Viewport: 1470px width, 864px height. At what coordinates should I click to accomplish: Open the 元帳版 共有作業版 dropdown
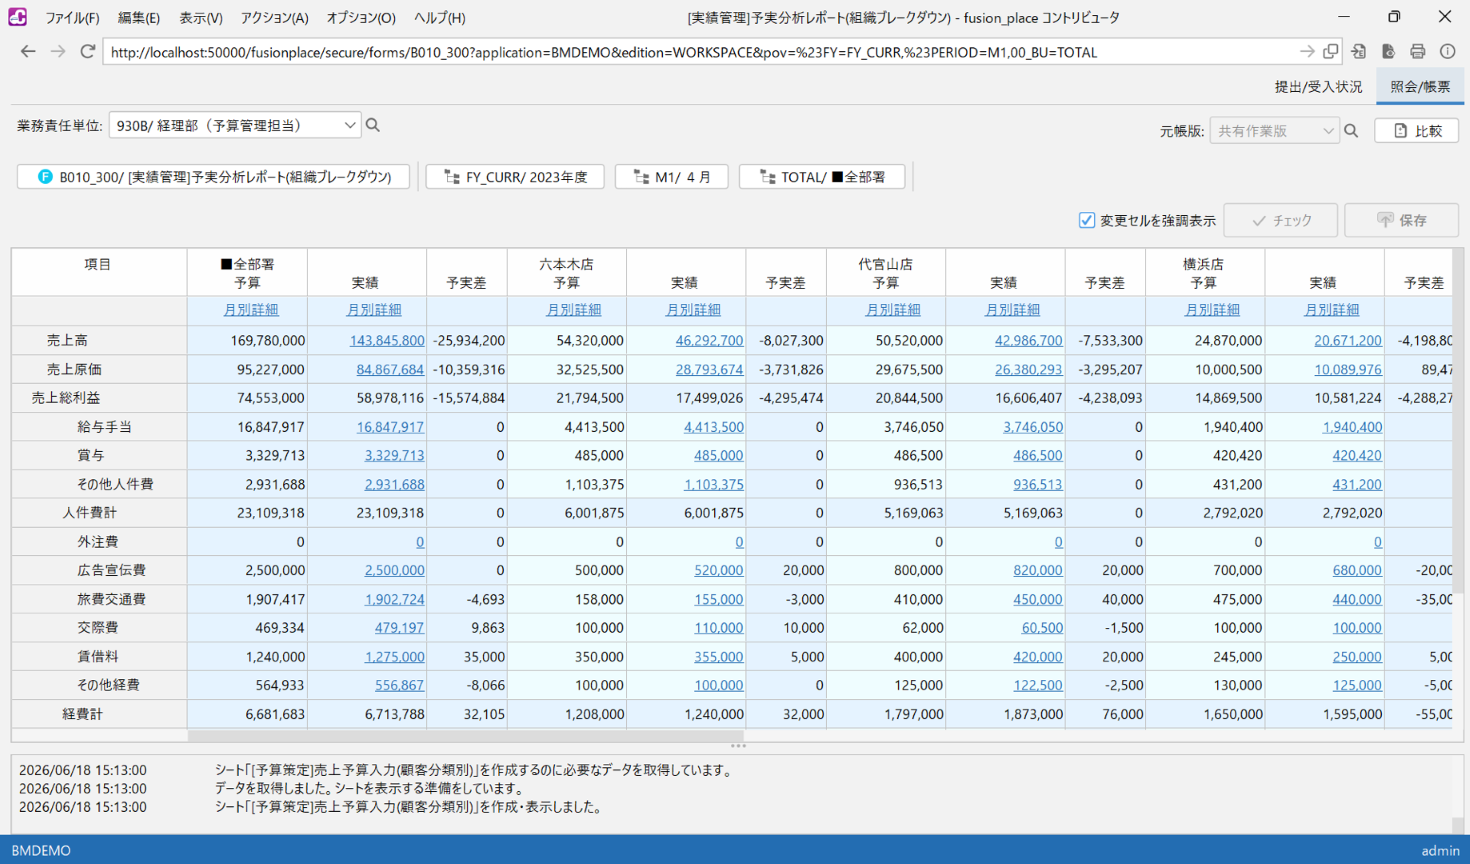coord(1274,131)
